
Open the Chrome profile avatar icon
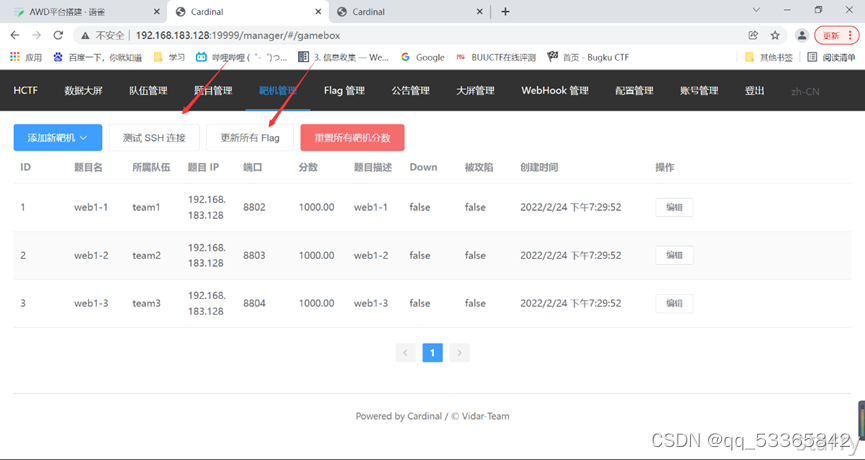(802, 35)
